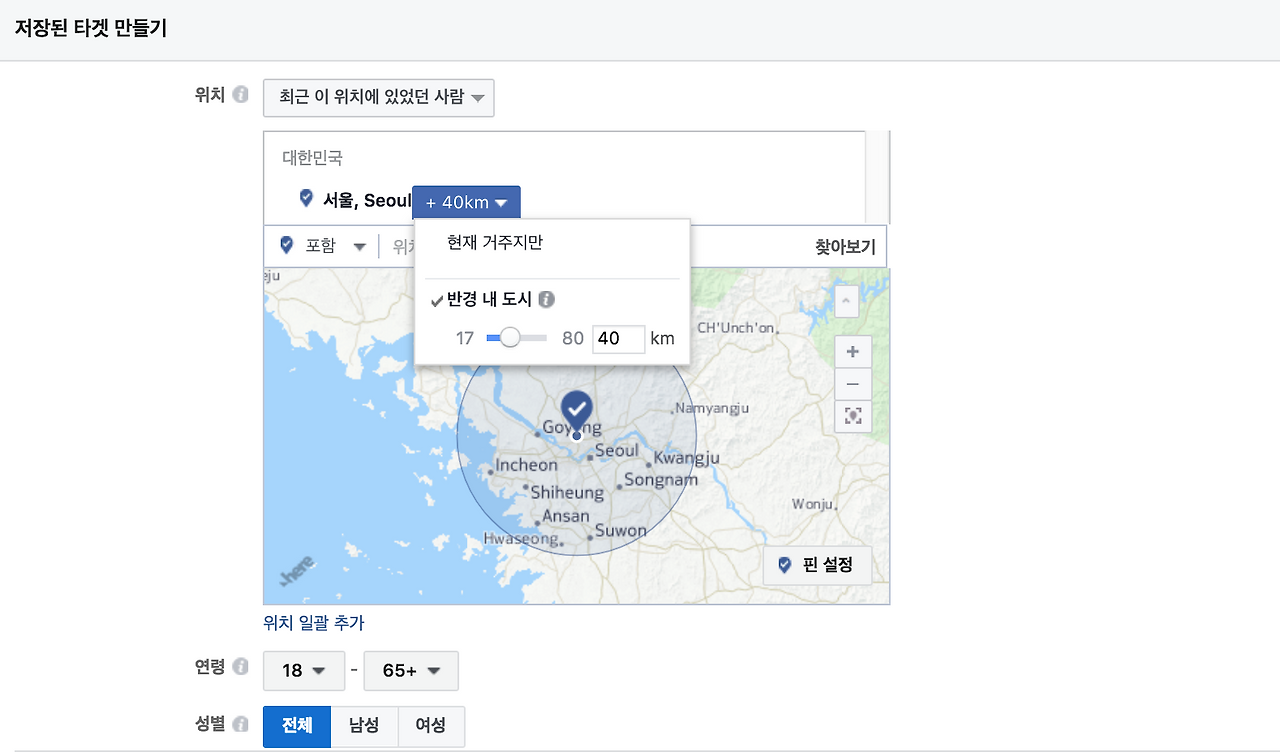The width and height of the screenshot is (1280, 752).
Task: Click the info icon next to 위치 label
Action: (x=239, y=93)
